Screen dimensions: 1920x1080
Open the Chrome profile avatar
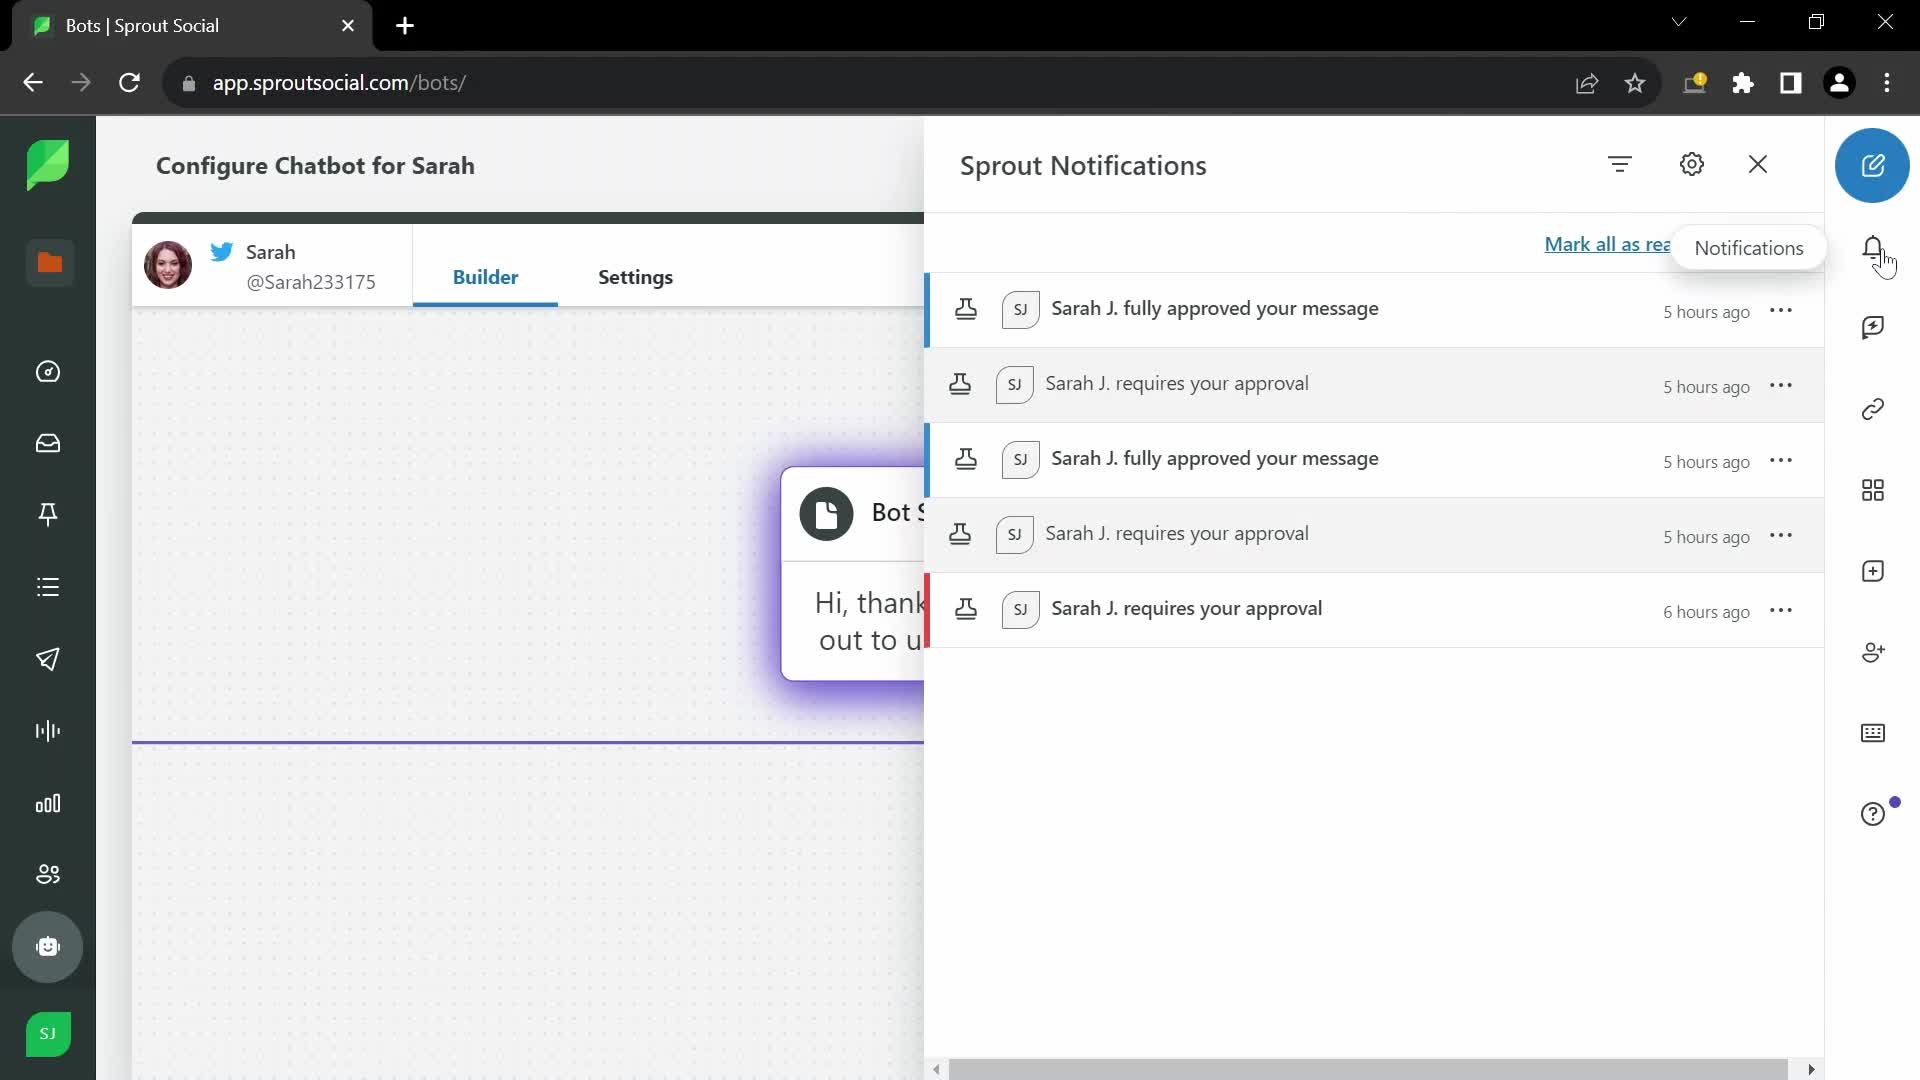[x=1839, y=83]
